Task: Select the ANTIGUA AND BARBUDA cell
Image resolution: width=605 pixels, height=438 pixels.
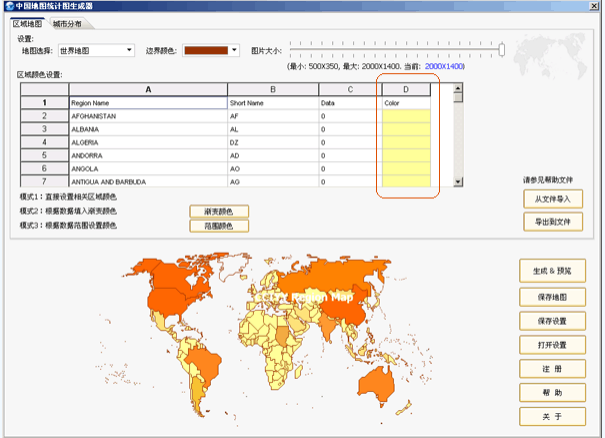Action: (x=148, y=181)
